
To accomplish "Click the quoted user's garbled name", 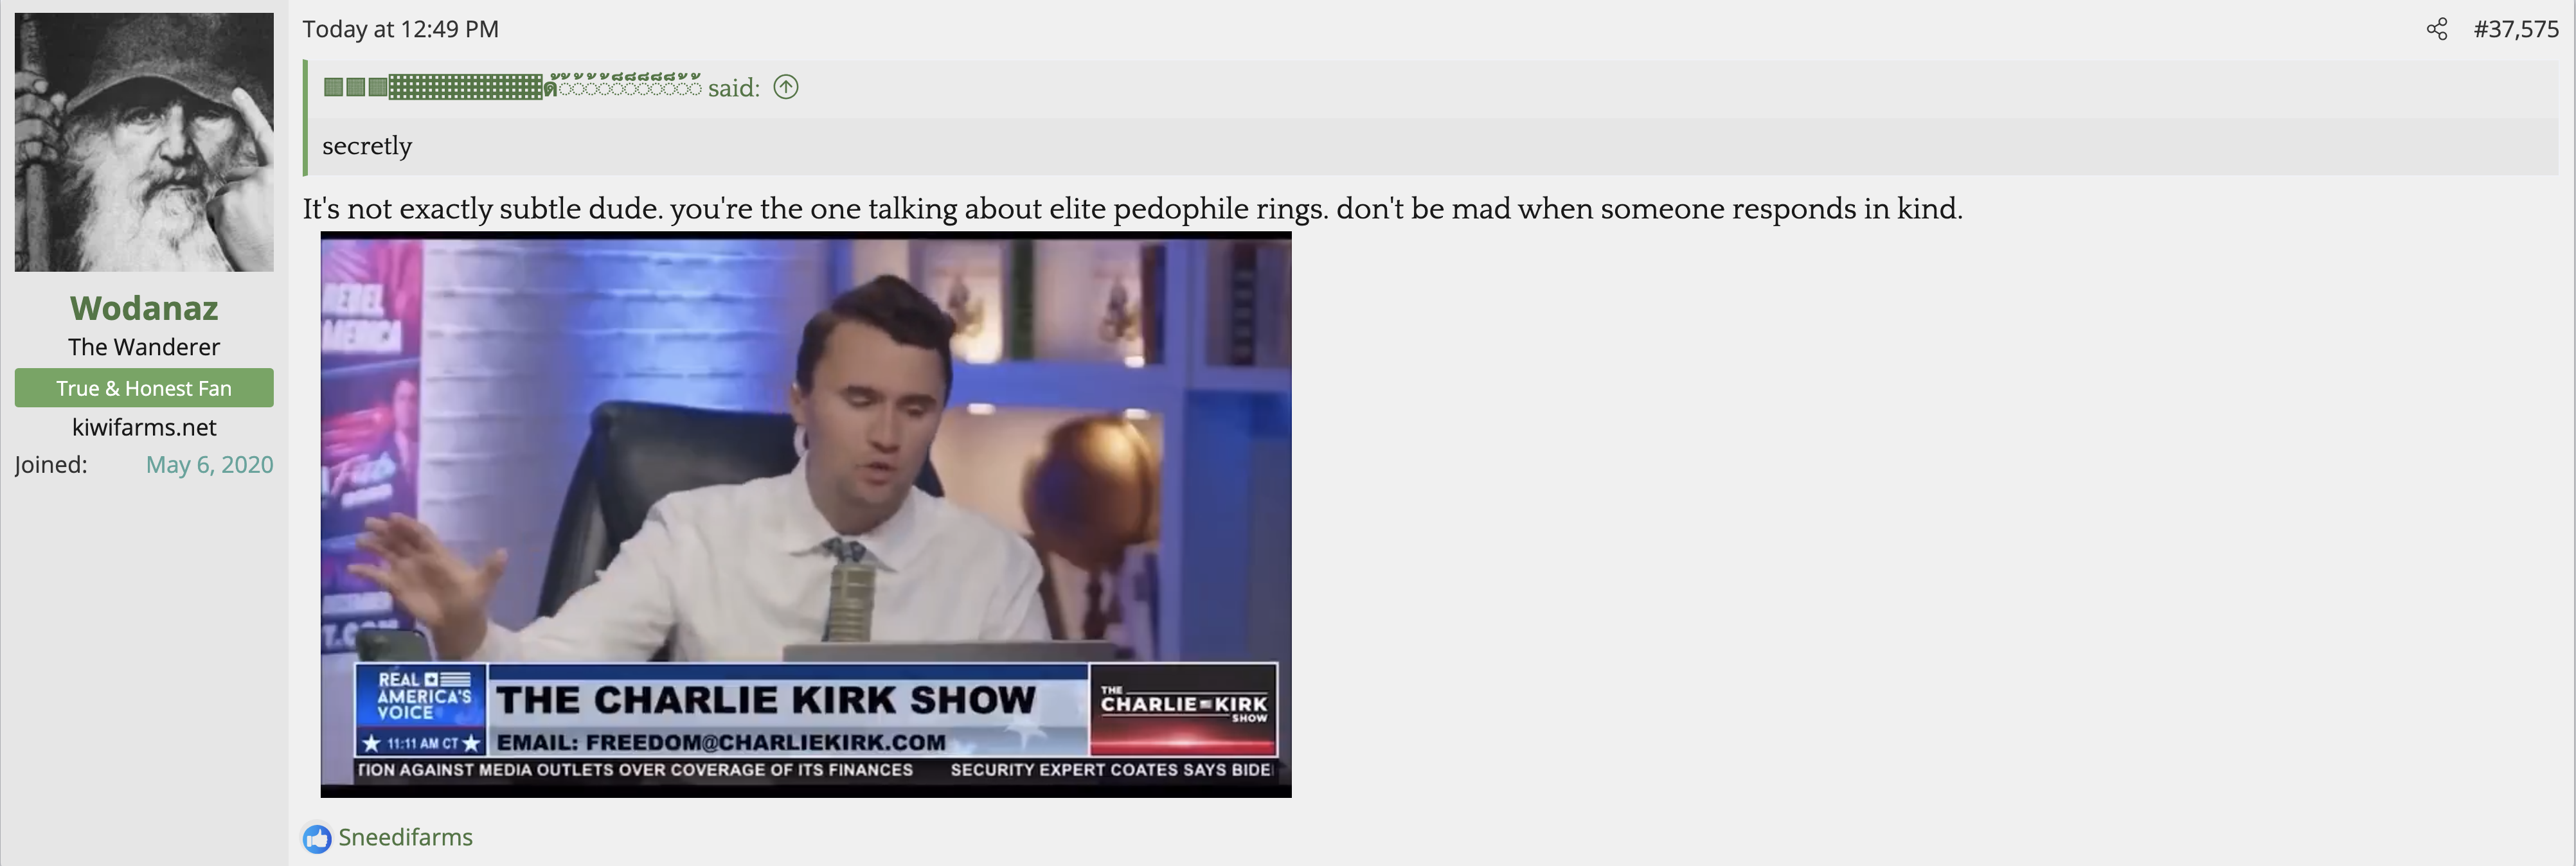I will click(x=512, y=87).
